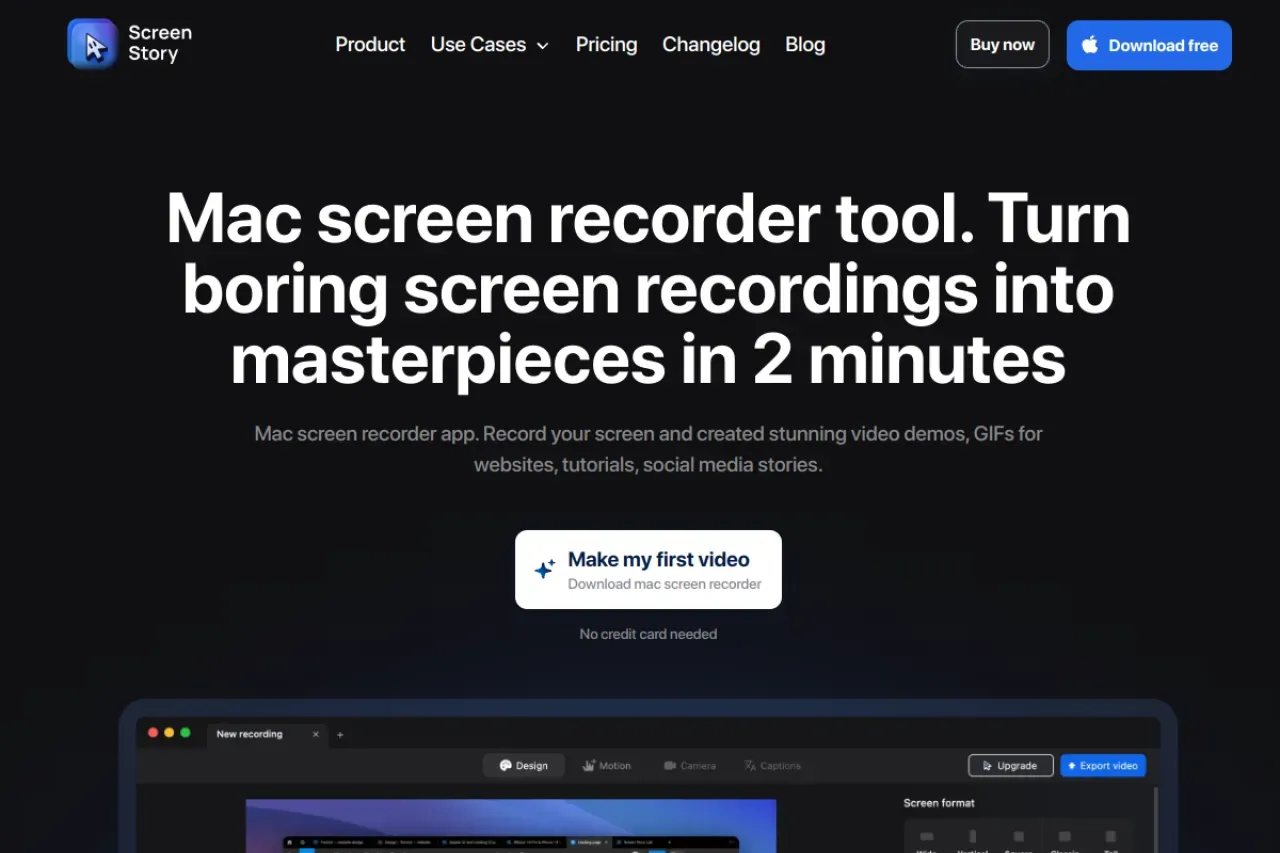
Task: Open the Product menu item
Action: click(x=370, y=45)
